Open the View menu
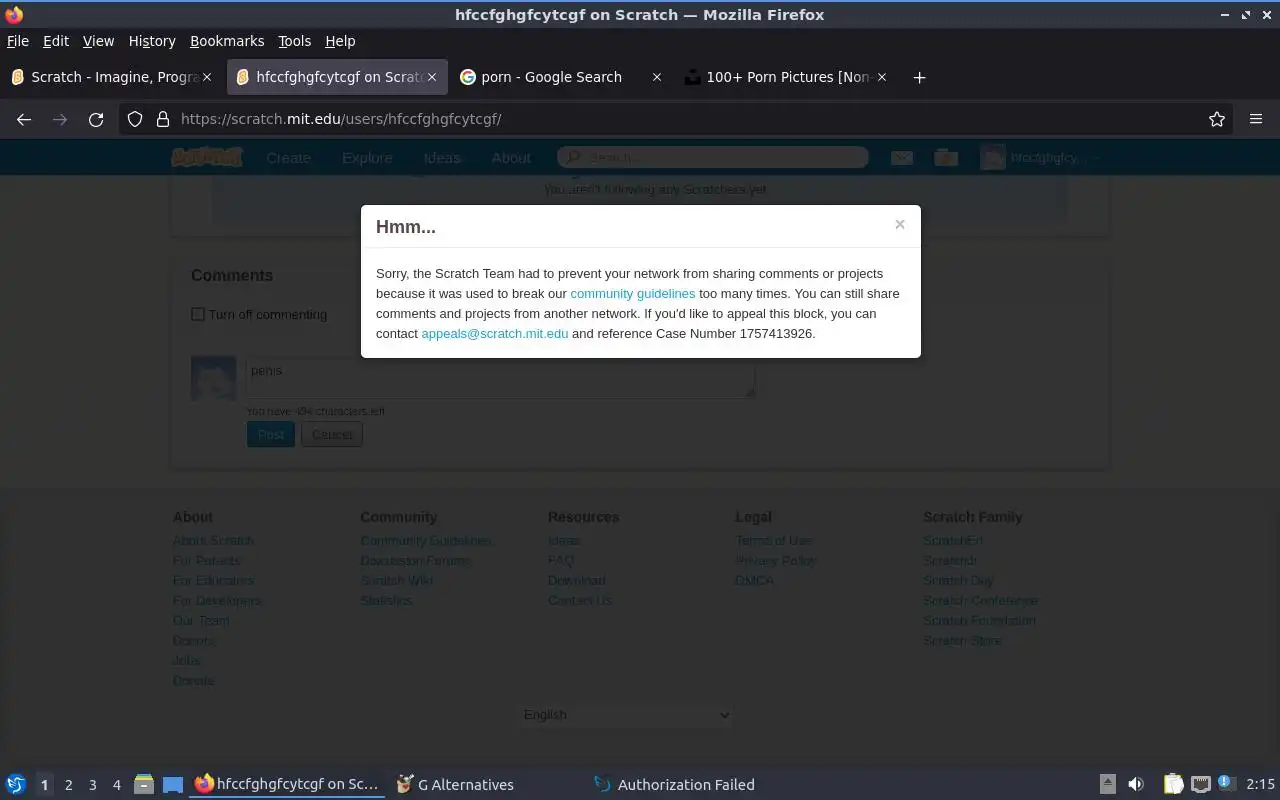 coord(98,41)
